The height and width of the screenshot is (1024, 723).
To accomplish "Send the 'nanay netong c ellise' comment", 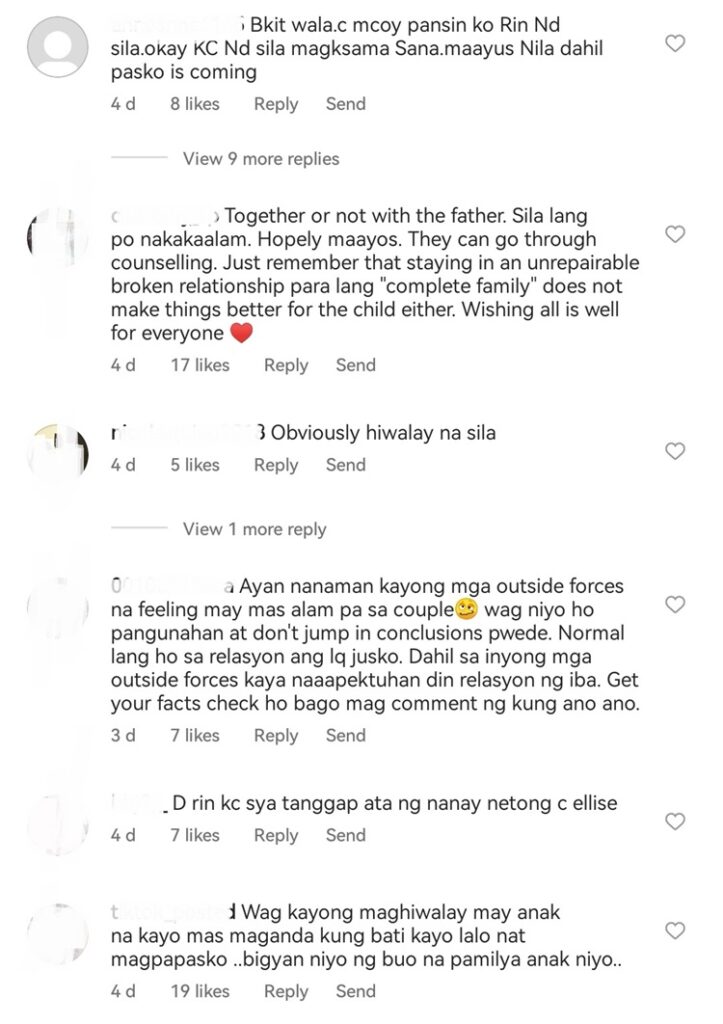I will point(345,835).
